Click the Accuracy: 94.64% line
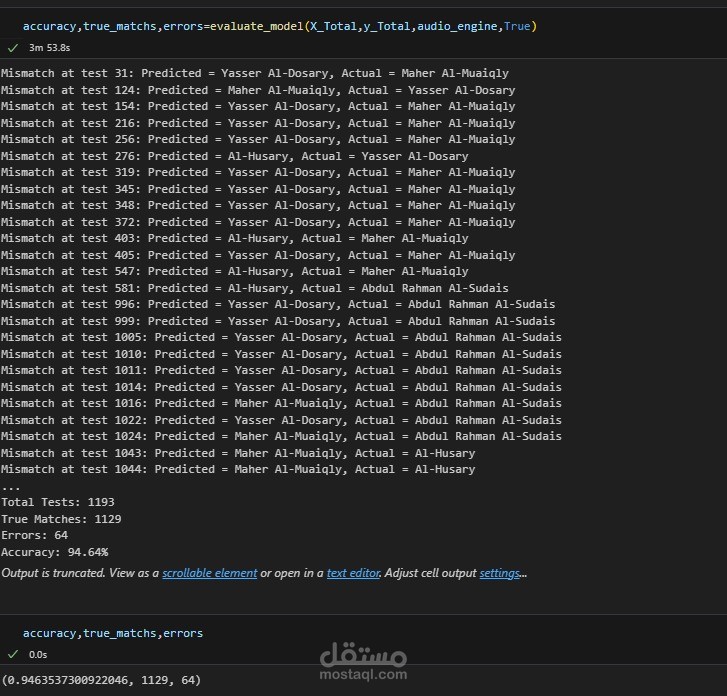Image resolution: width=727 pixels, height=696 pixels. tap(54, 552)
